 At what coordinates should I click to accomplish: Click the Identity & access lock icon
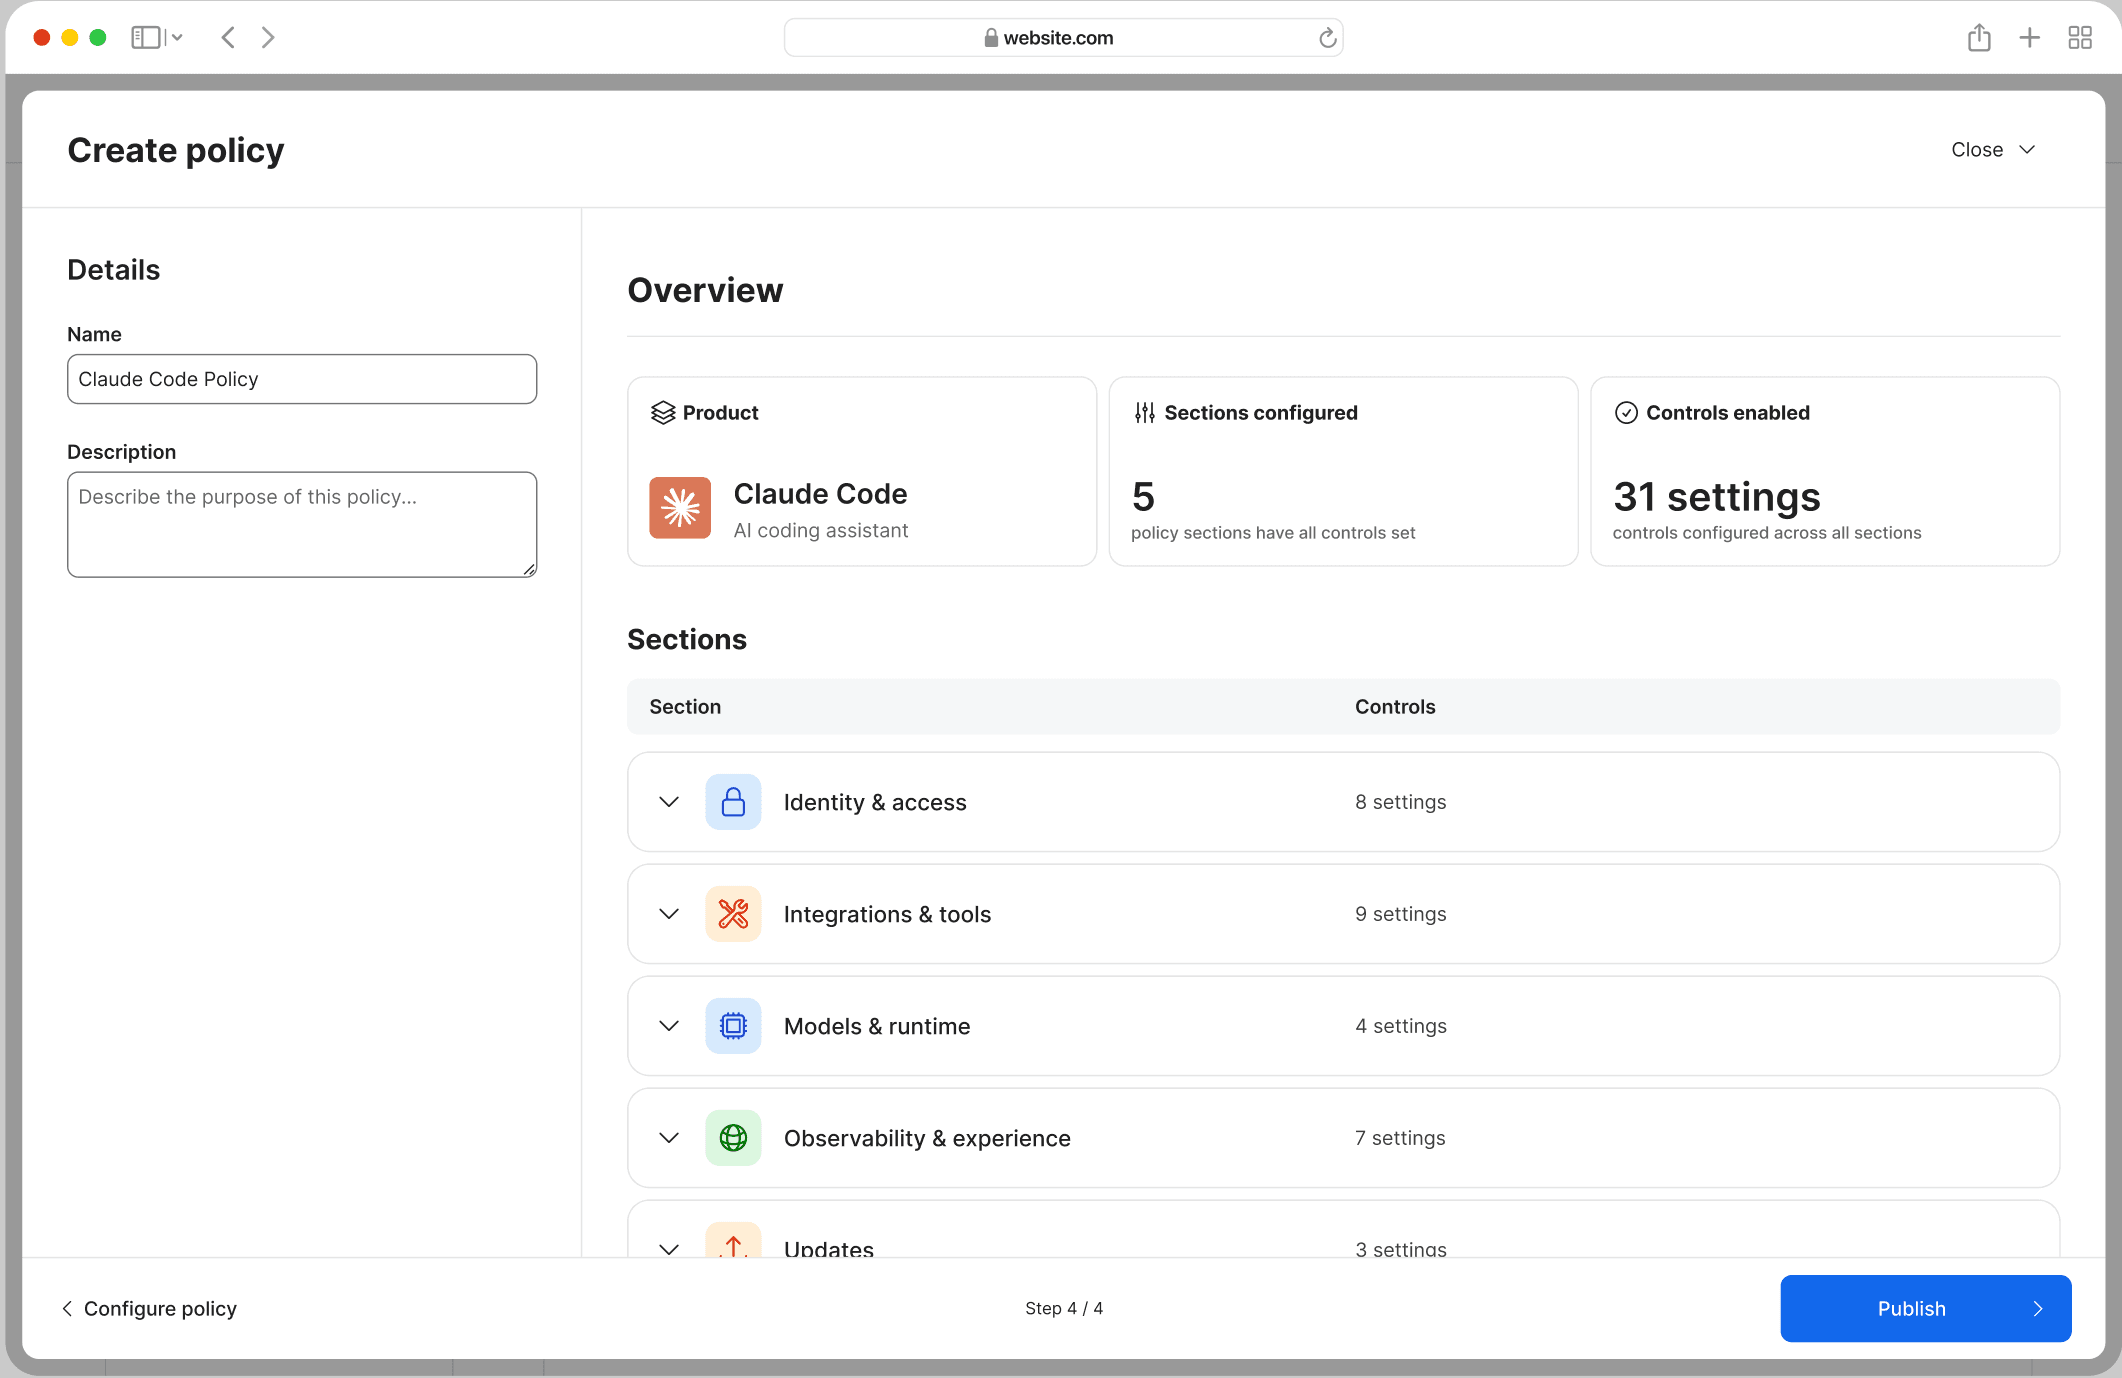click(x=733, y=802)
